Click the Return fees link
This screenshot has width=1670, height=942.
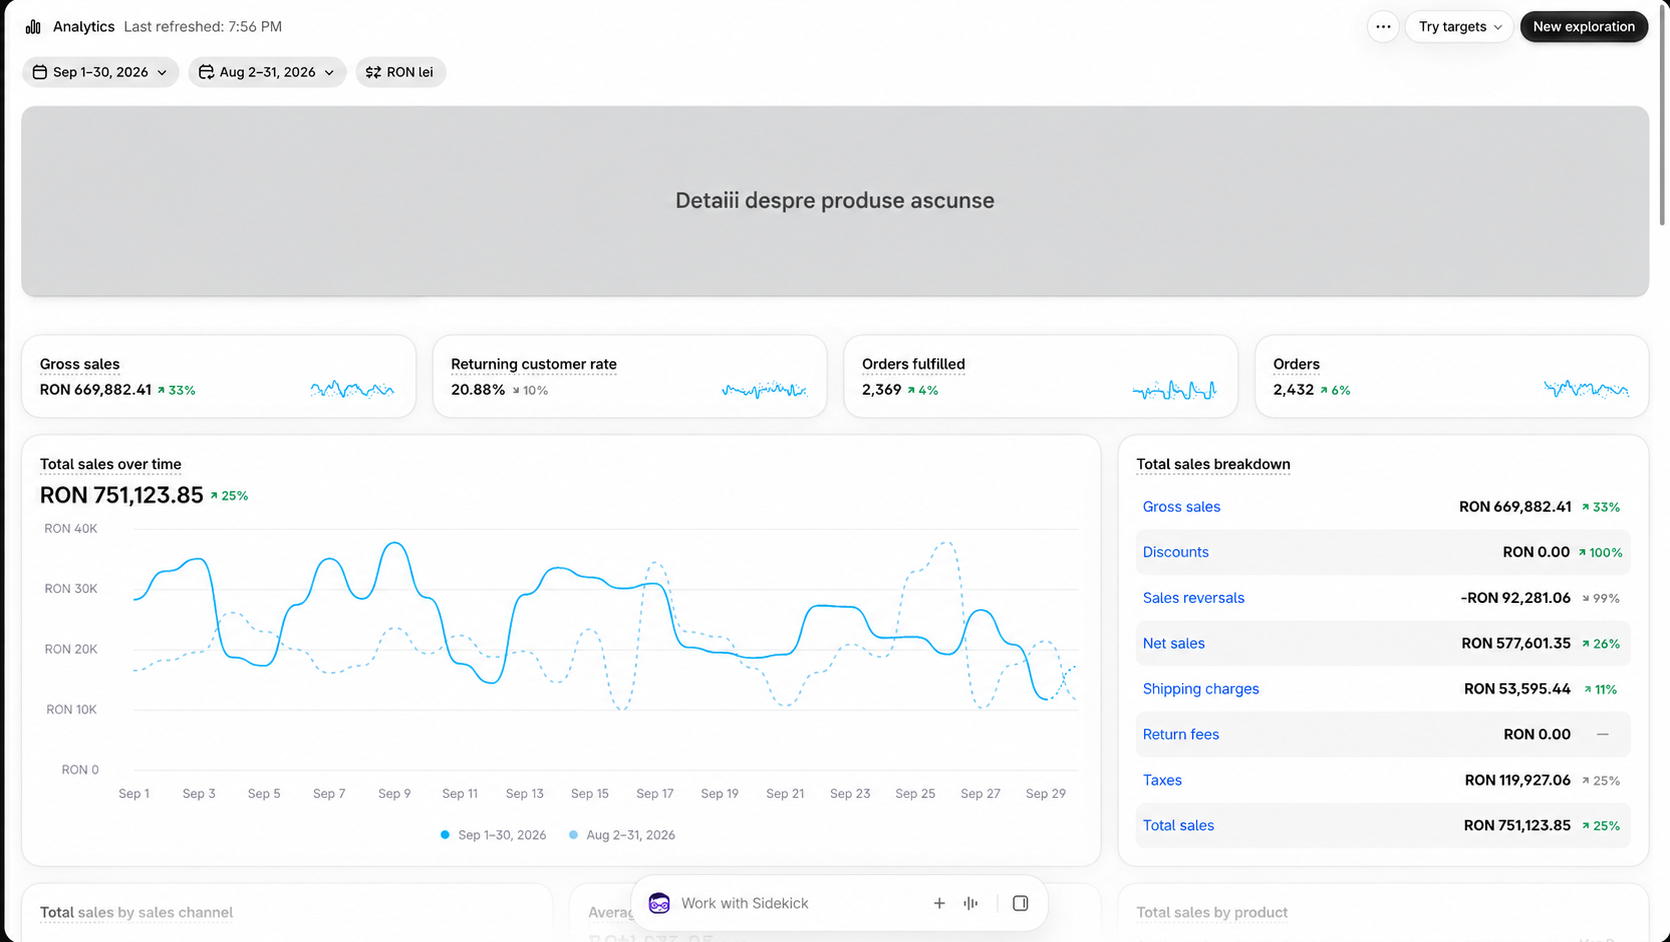click(1180, 734)
